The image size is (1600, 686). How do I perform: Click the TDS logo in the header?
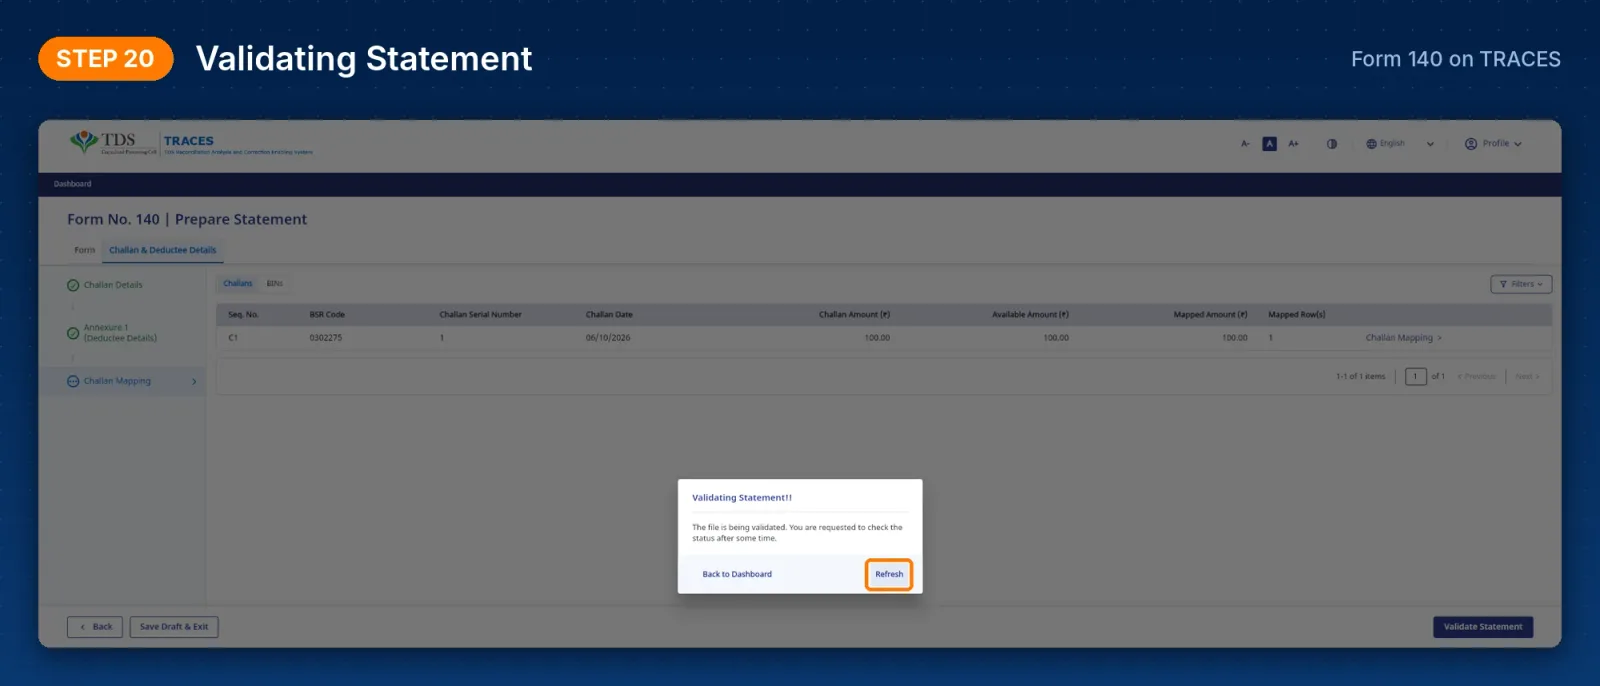pyautogui.click(x=112, y=143)
